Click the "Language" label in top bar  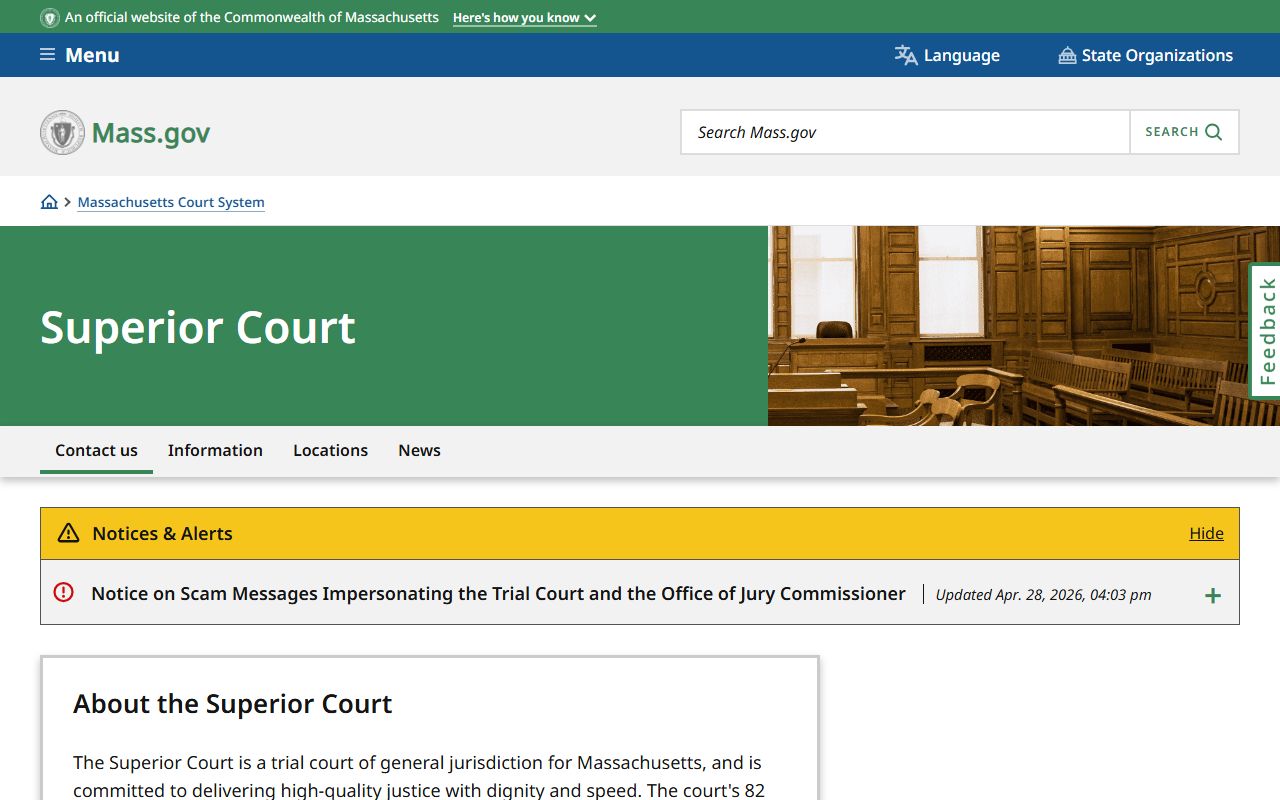(962, 55)
